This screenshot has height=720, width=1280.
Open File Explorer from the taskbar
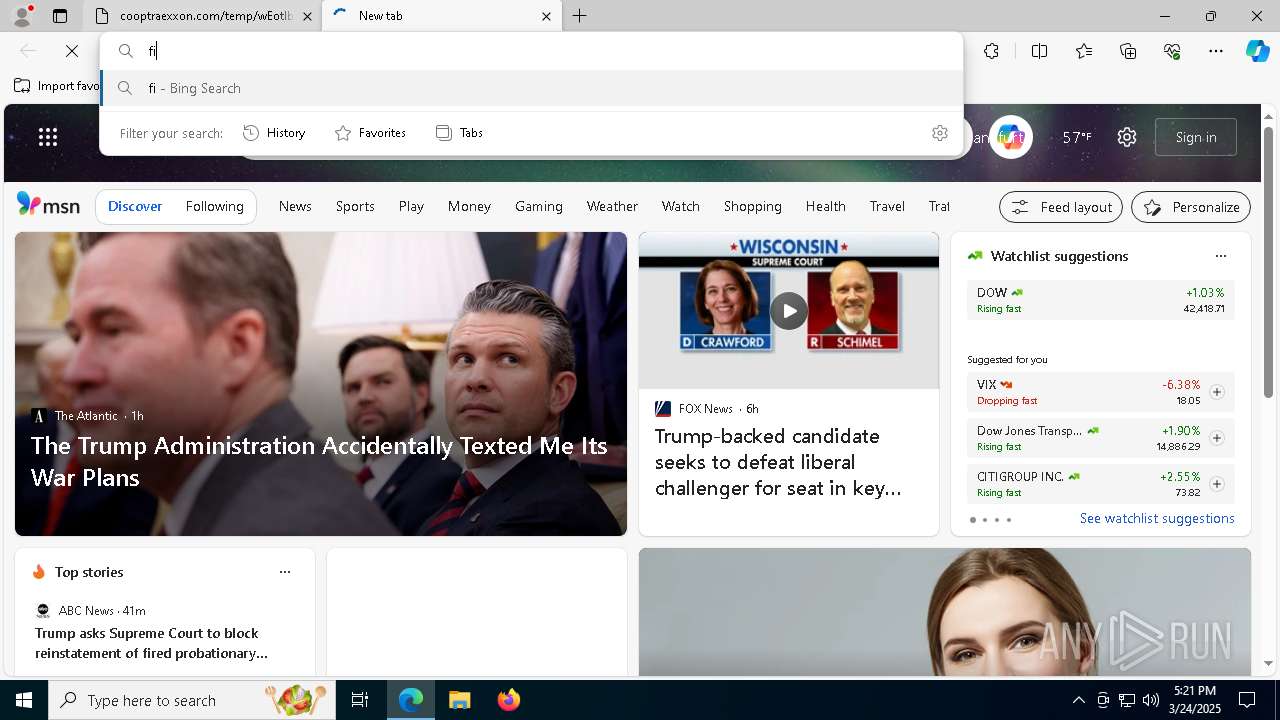(x=459, y=700)
